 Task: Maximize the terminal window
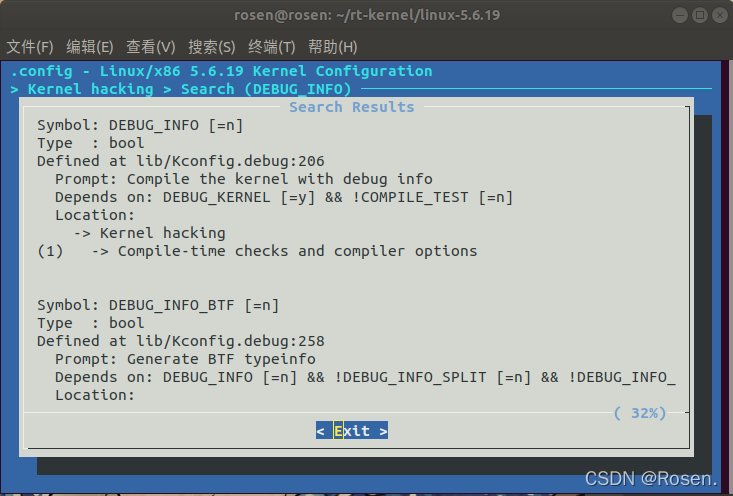pos(700,15)
